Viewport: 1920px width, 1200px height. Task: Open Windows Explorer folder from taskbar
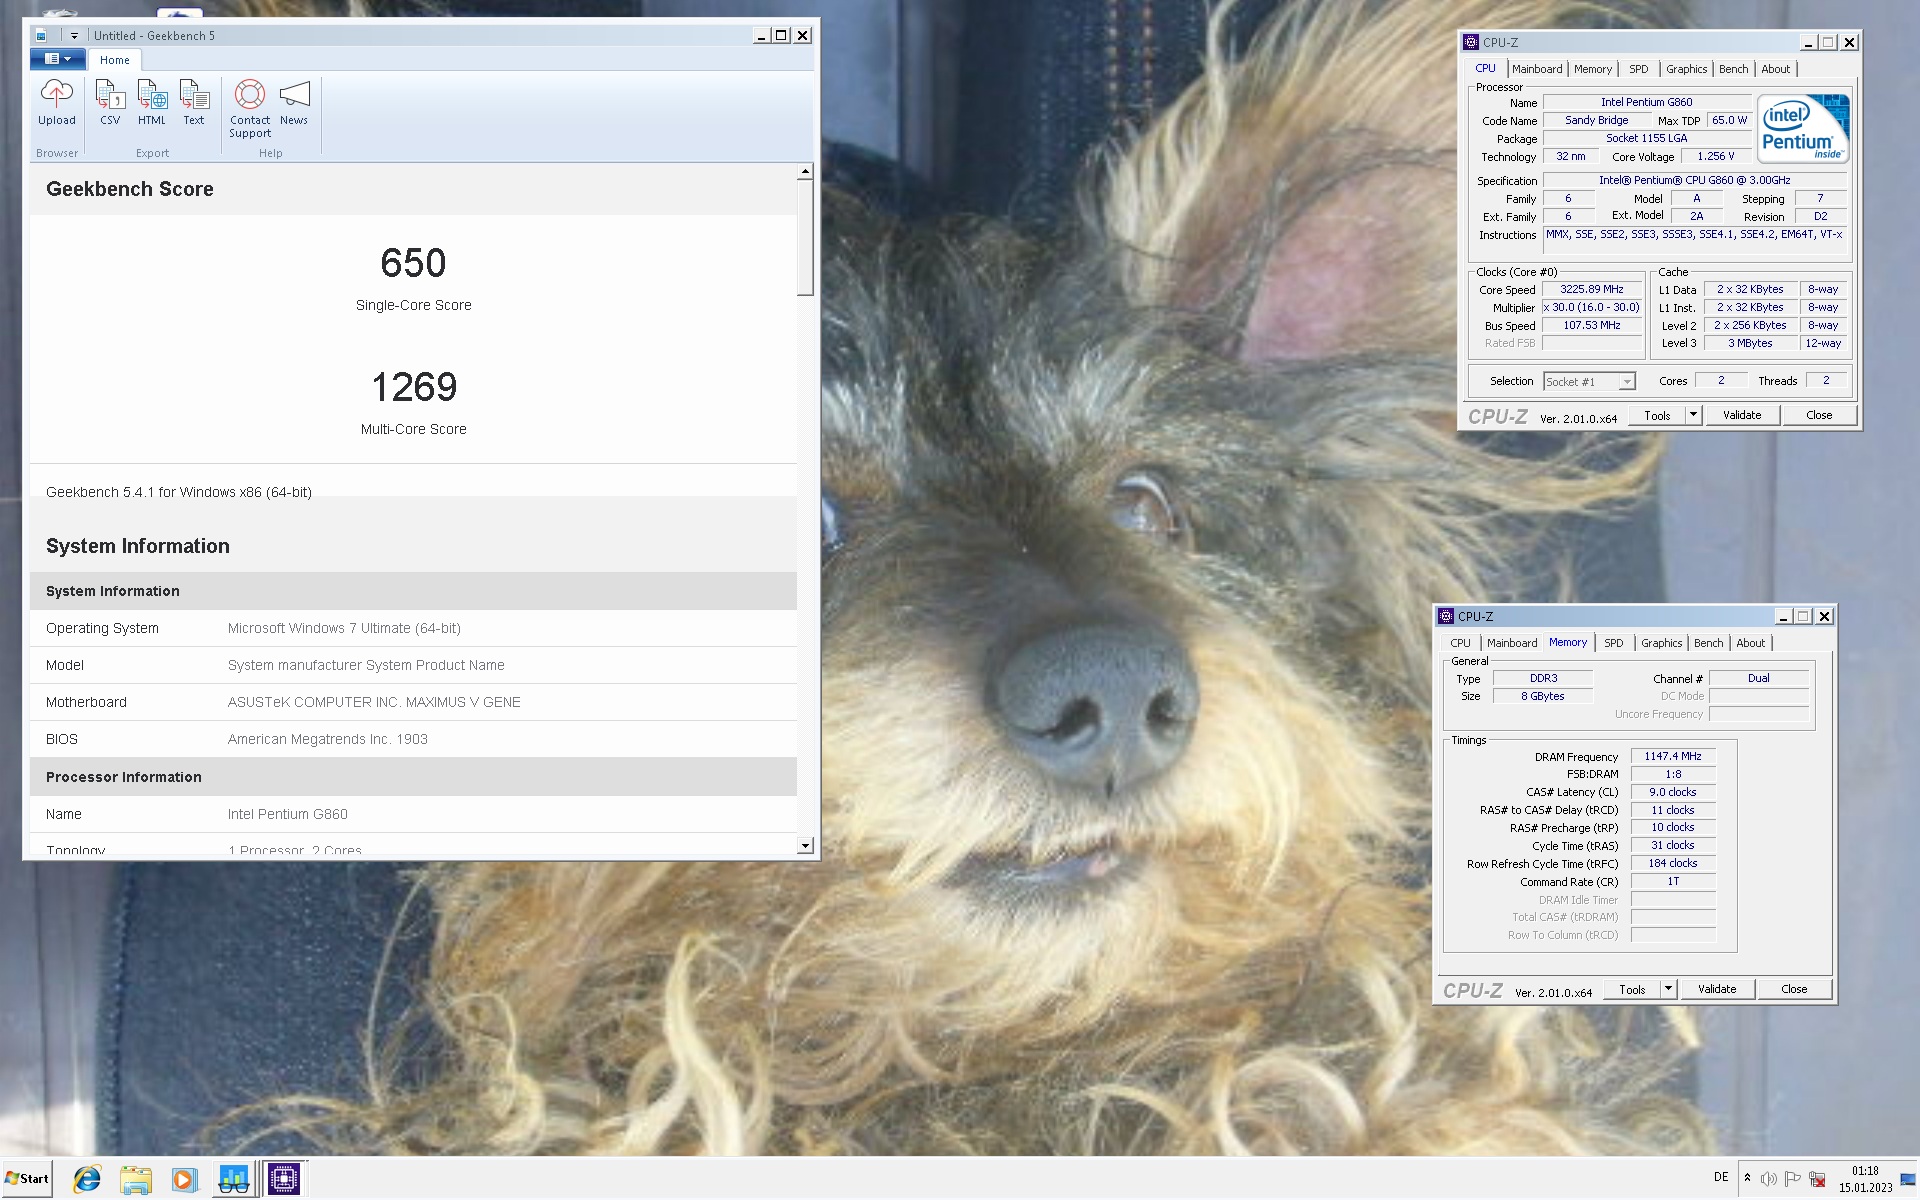(x=135, y=1180)
